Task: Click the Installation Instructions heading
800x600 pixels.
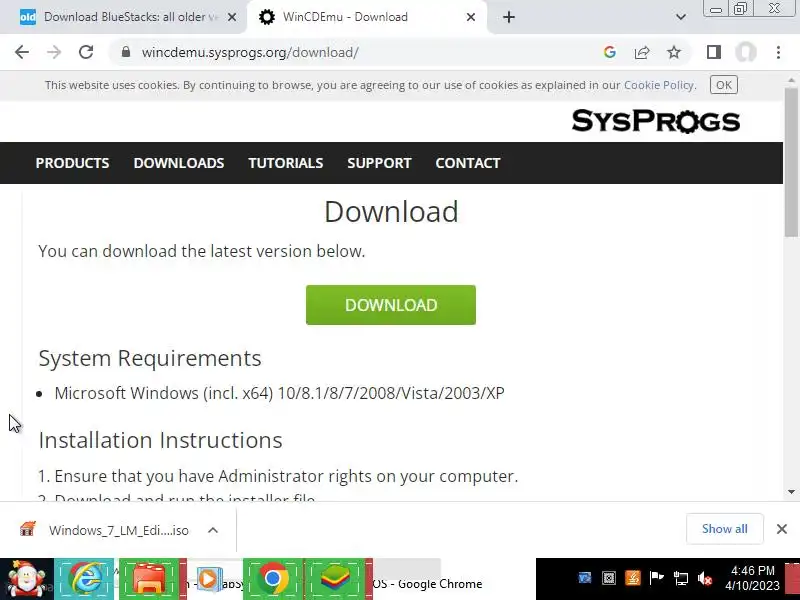Action: point(160,440)
